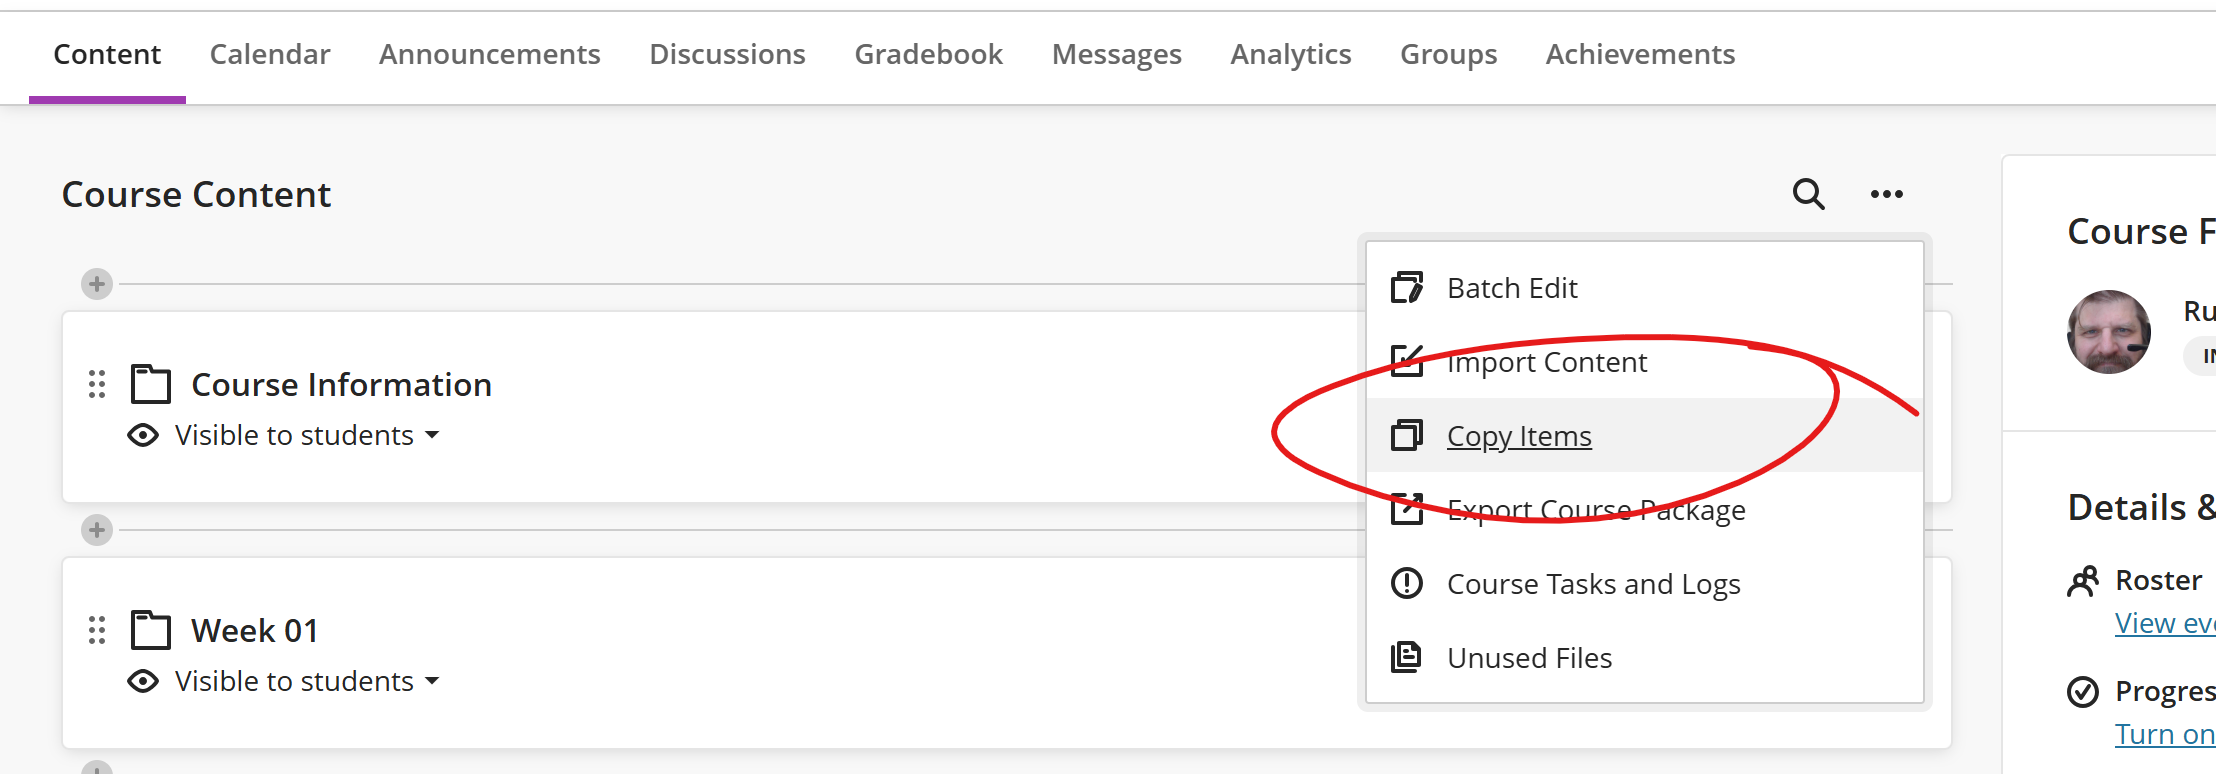
Task: Click the Course Tasks and Logs icon
Action: [x=1407, y=583]
